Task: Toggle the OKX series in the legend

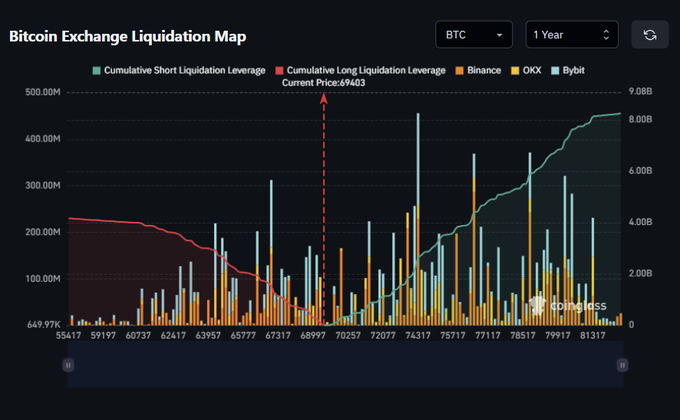Action: click(x=529, y=71)
